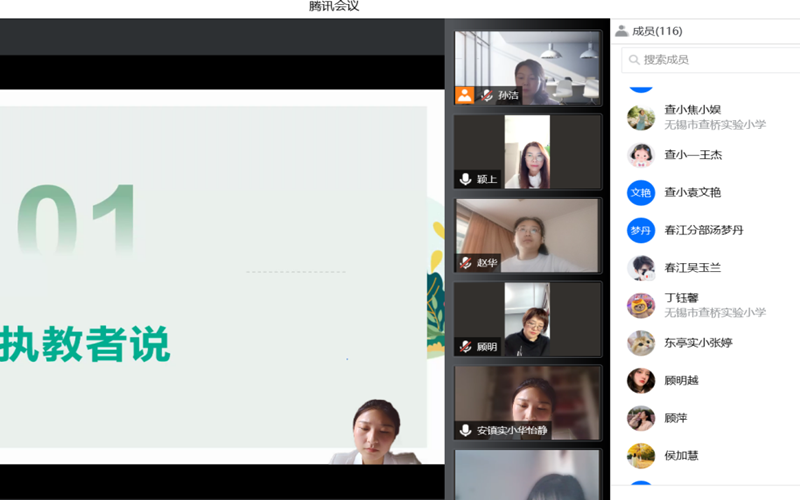Image resolution: width=800 pixels, height=500 pixels.
Task: Click the name label 赵华 on video tile
Action: point(487,263)
